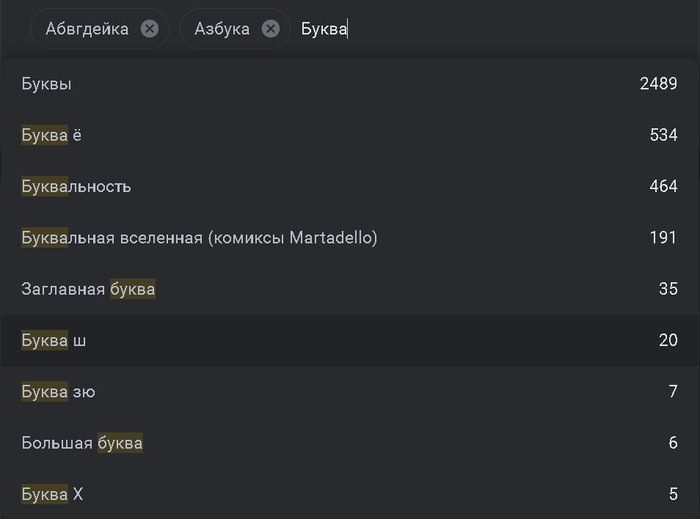Viewport: 700px width, 519px height.
Task: Click the 191 count beside Буквальная вселенная
Action: tap(663, 238)
